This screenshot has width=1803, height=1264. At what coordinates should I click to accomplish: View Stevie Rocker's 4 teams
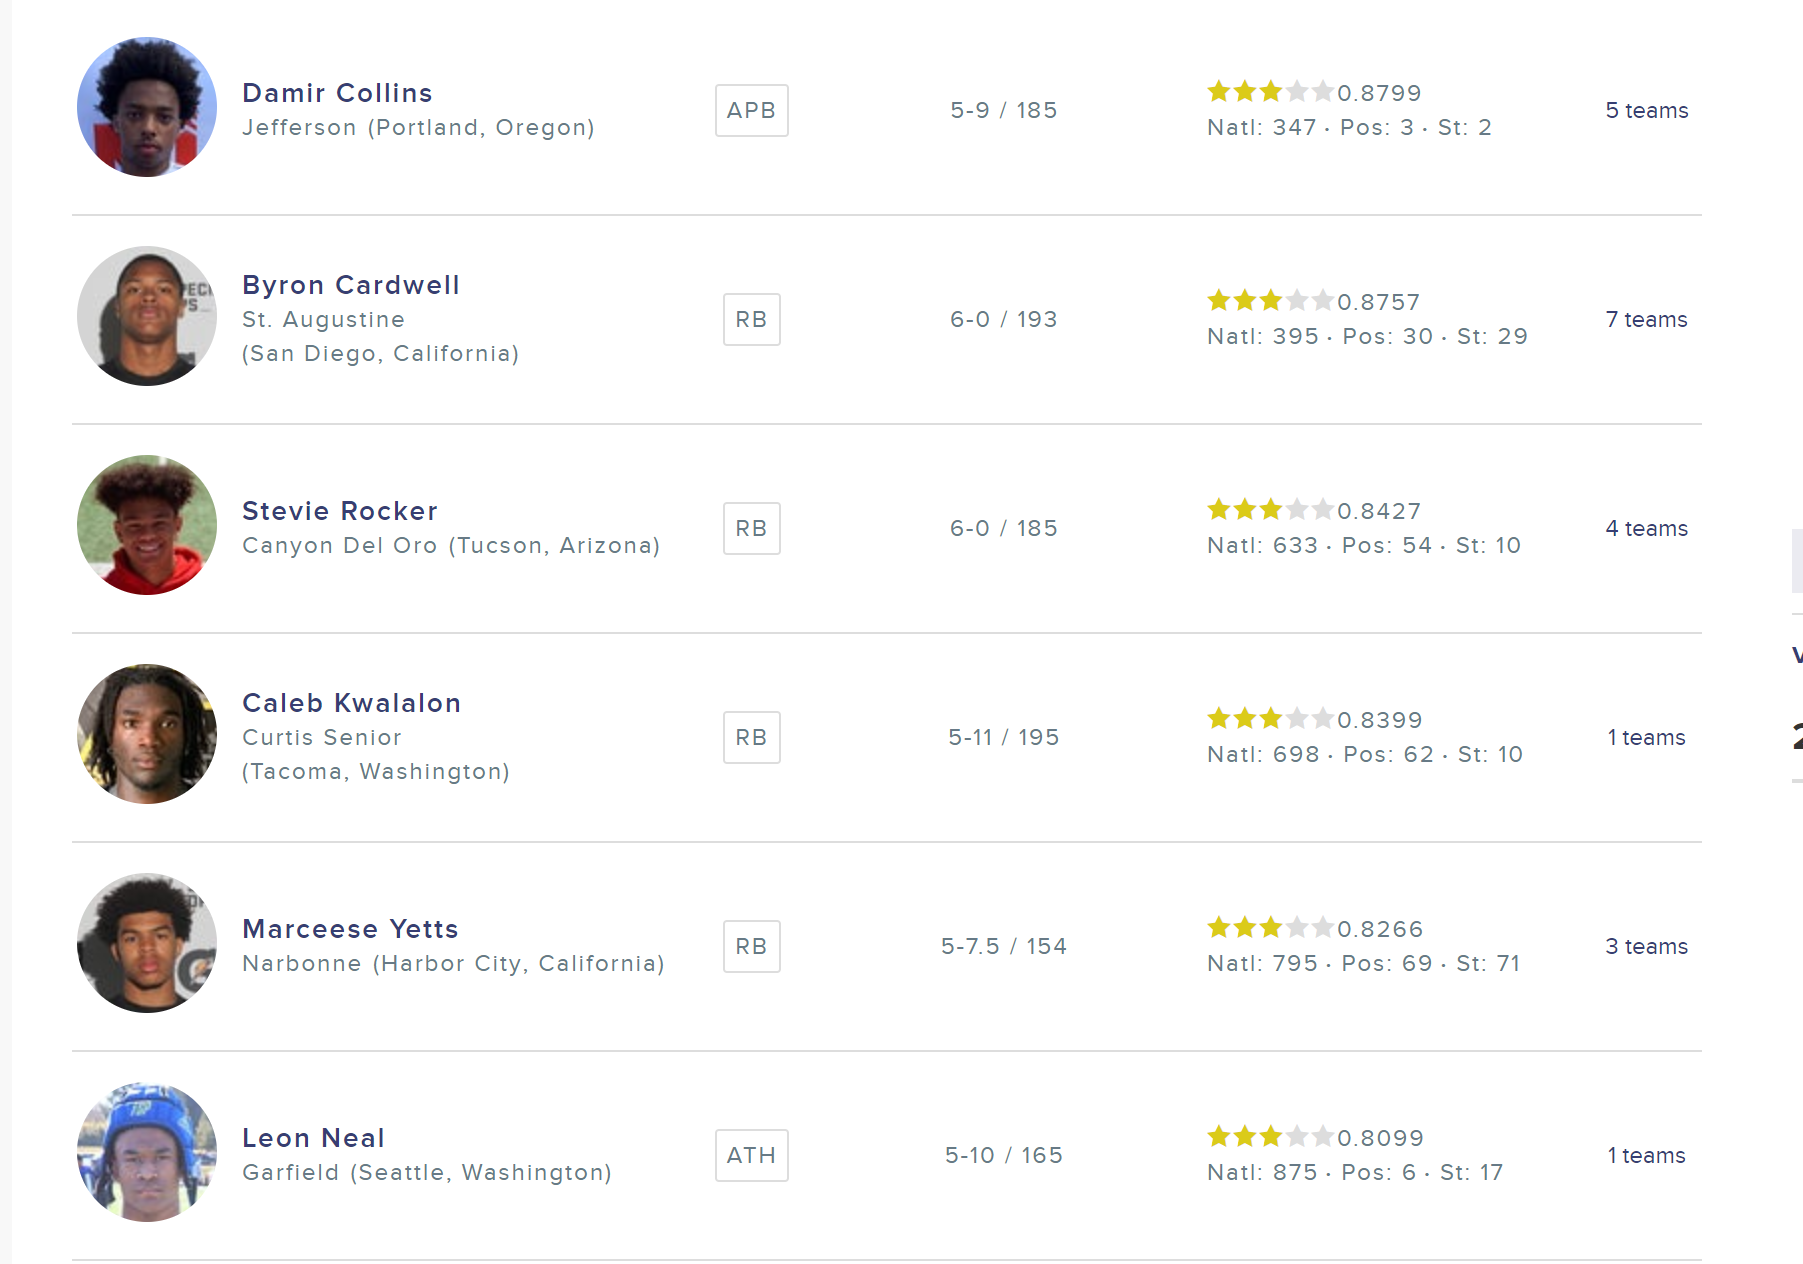tap(1646, 528)
